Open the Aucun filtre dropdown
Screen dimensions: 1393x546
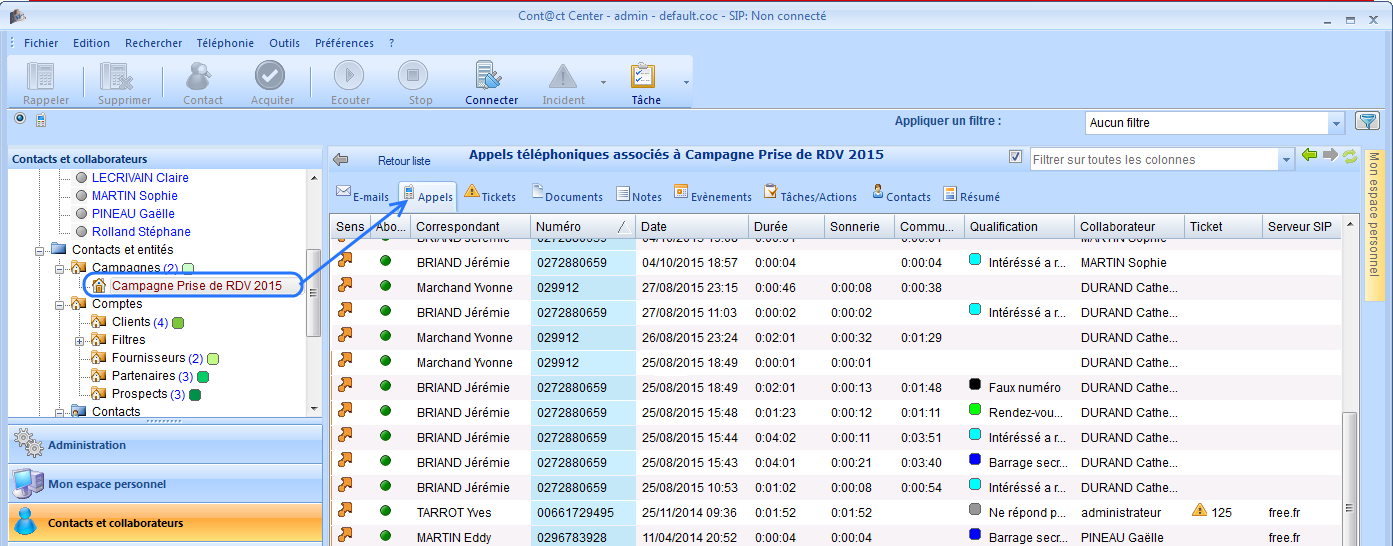(1337, 123)
